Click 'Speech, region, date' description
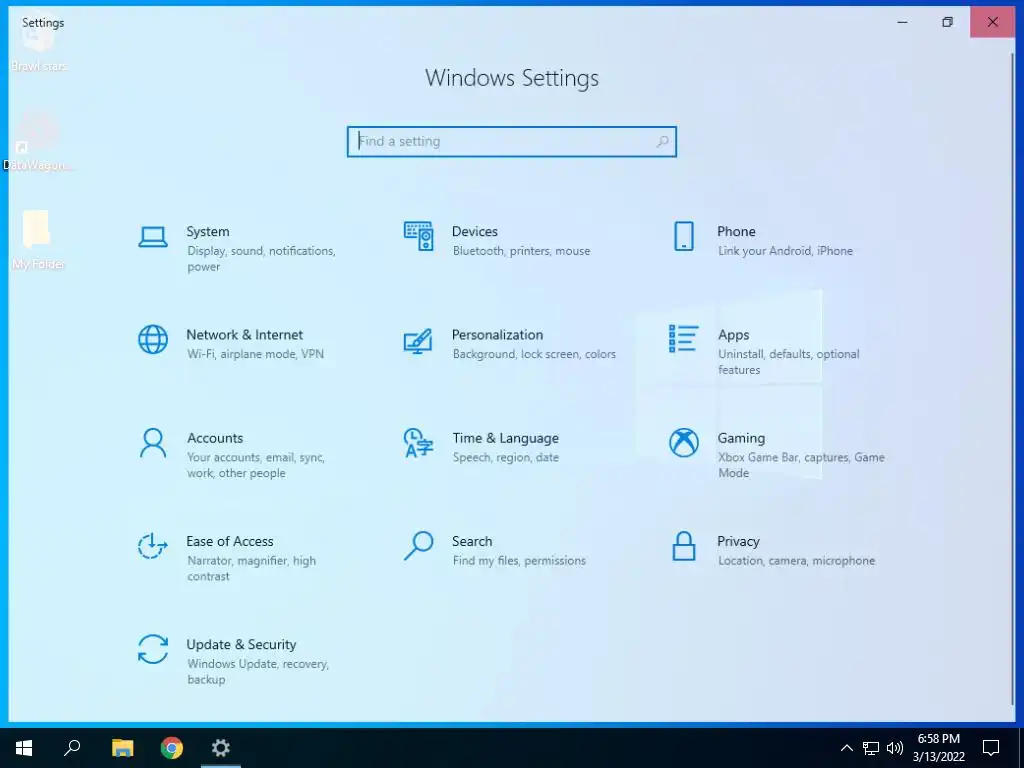This screenshot has width=1024, height=768. pyautogui.click(x=505, y=457)
